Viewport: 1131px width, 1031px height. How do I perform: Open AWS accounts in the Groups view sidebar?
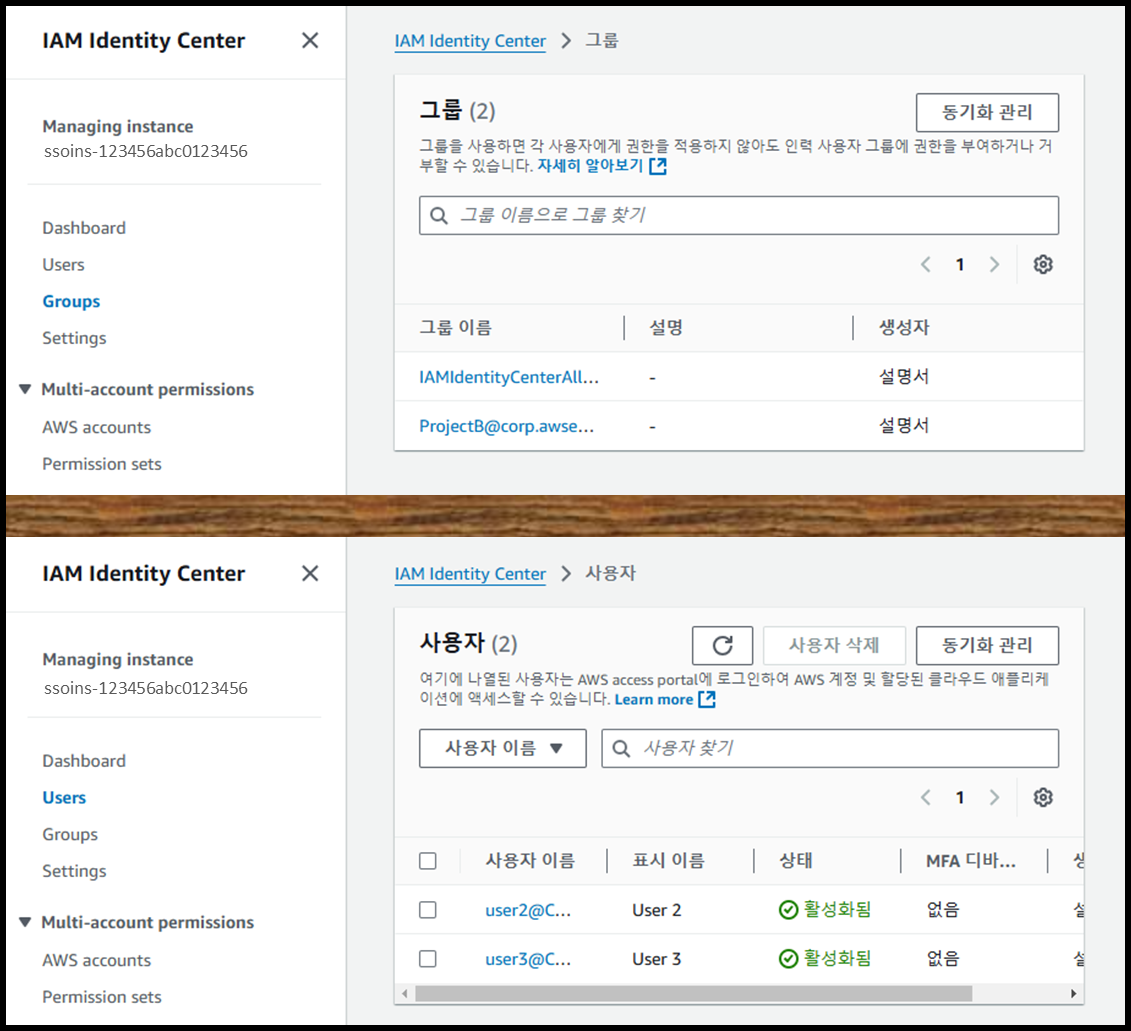97,427
